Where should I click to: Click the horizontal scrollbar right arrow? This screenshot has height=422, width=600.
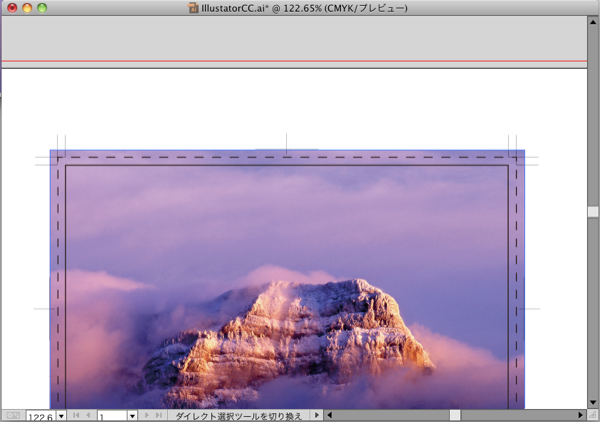581,415
